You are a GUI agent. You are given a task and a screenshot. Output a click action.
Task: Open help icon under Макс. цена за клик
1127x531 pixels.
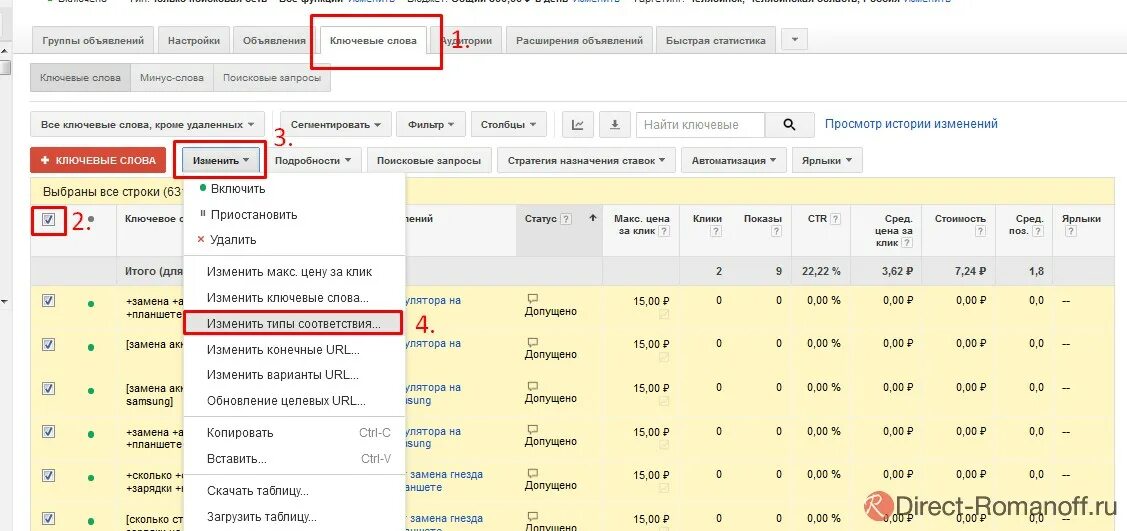(x=664, y=231)
